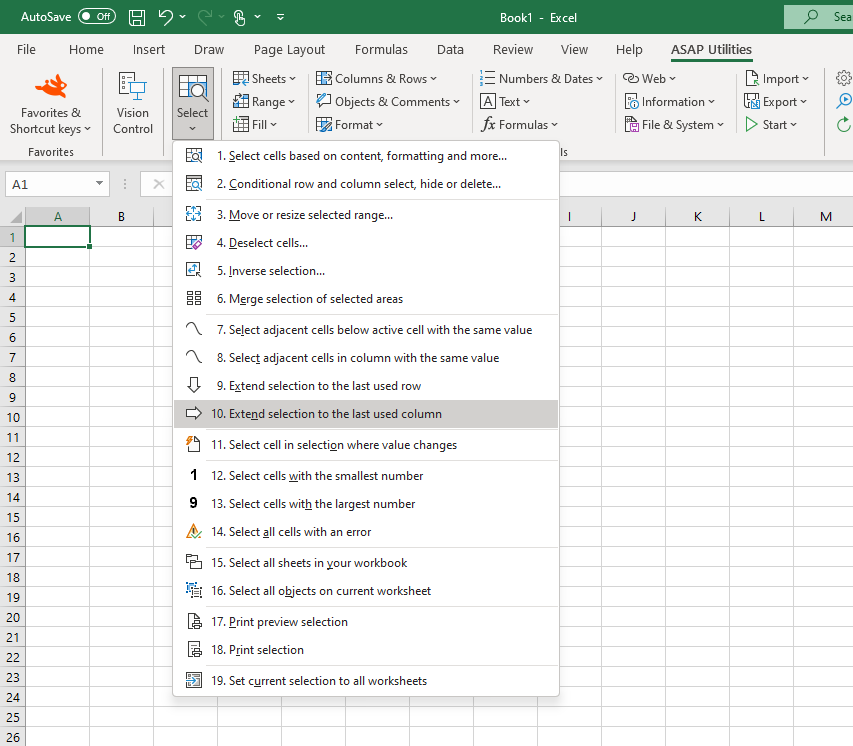Screen dimensions: 853x746
Task: Open the Format dropdown
Action: coord(349,125)
